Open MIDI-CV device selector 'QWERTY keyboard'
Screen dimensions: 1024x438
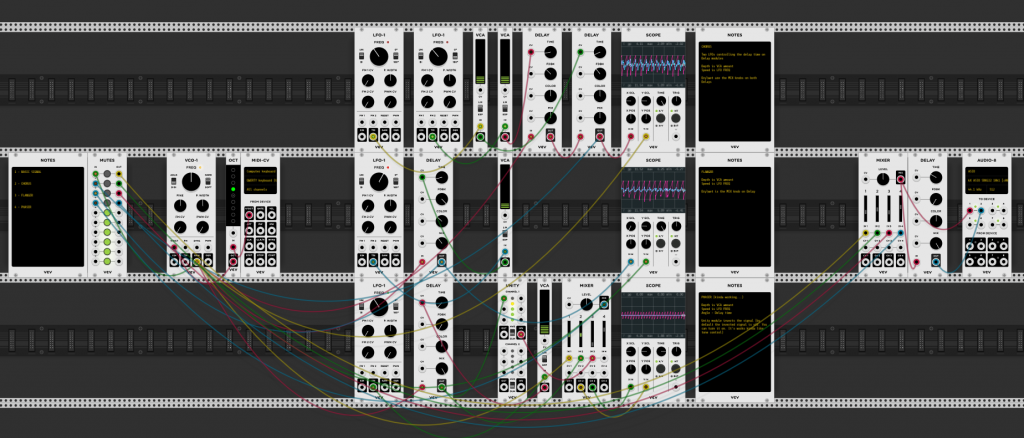click(261, 180)
